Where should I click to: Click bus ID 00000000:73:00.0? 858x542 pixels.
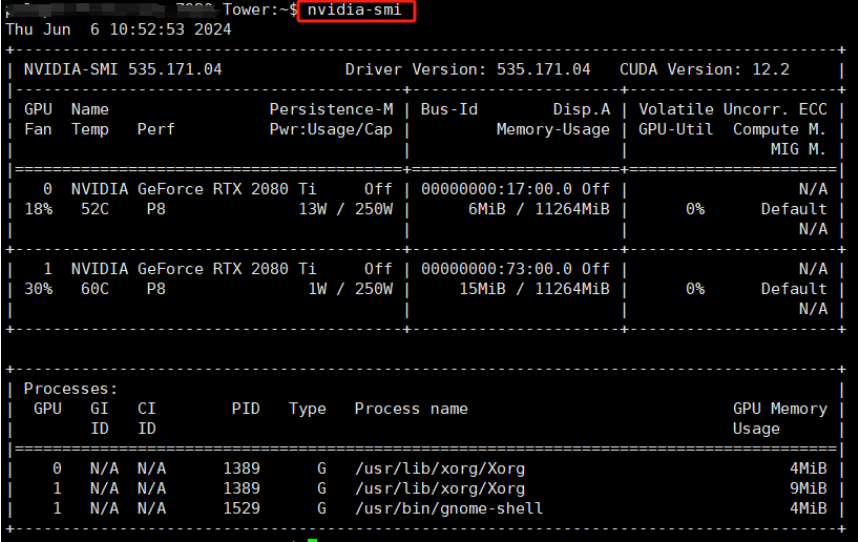pos(496,269)
